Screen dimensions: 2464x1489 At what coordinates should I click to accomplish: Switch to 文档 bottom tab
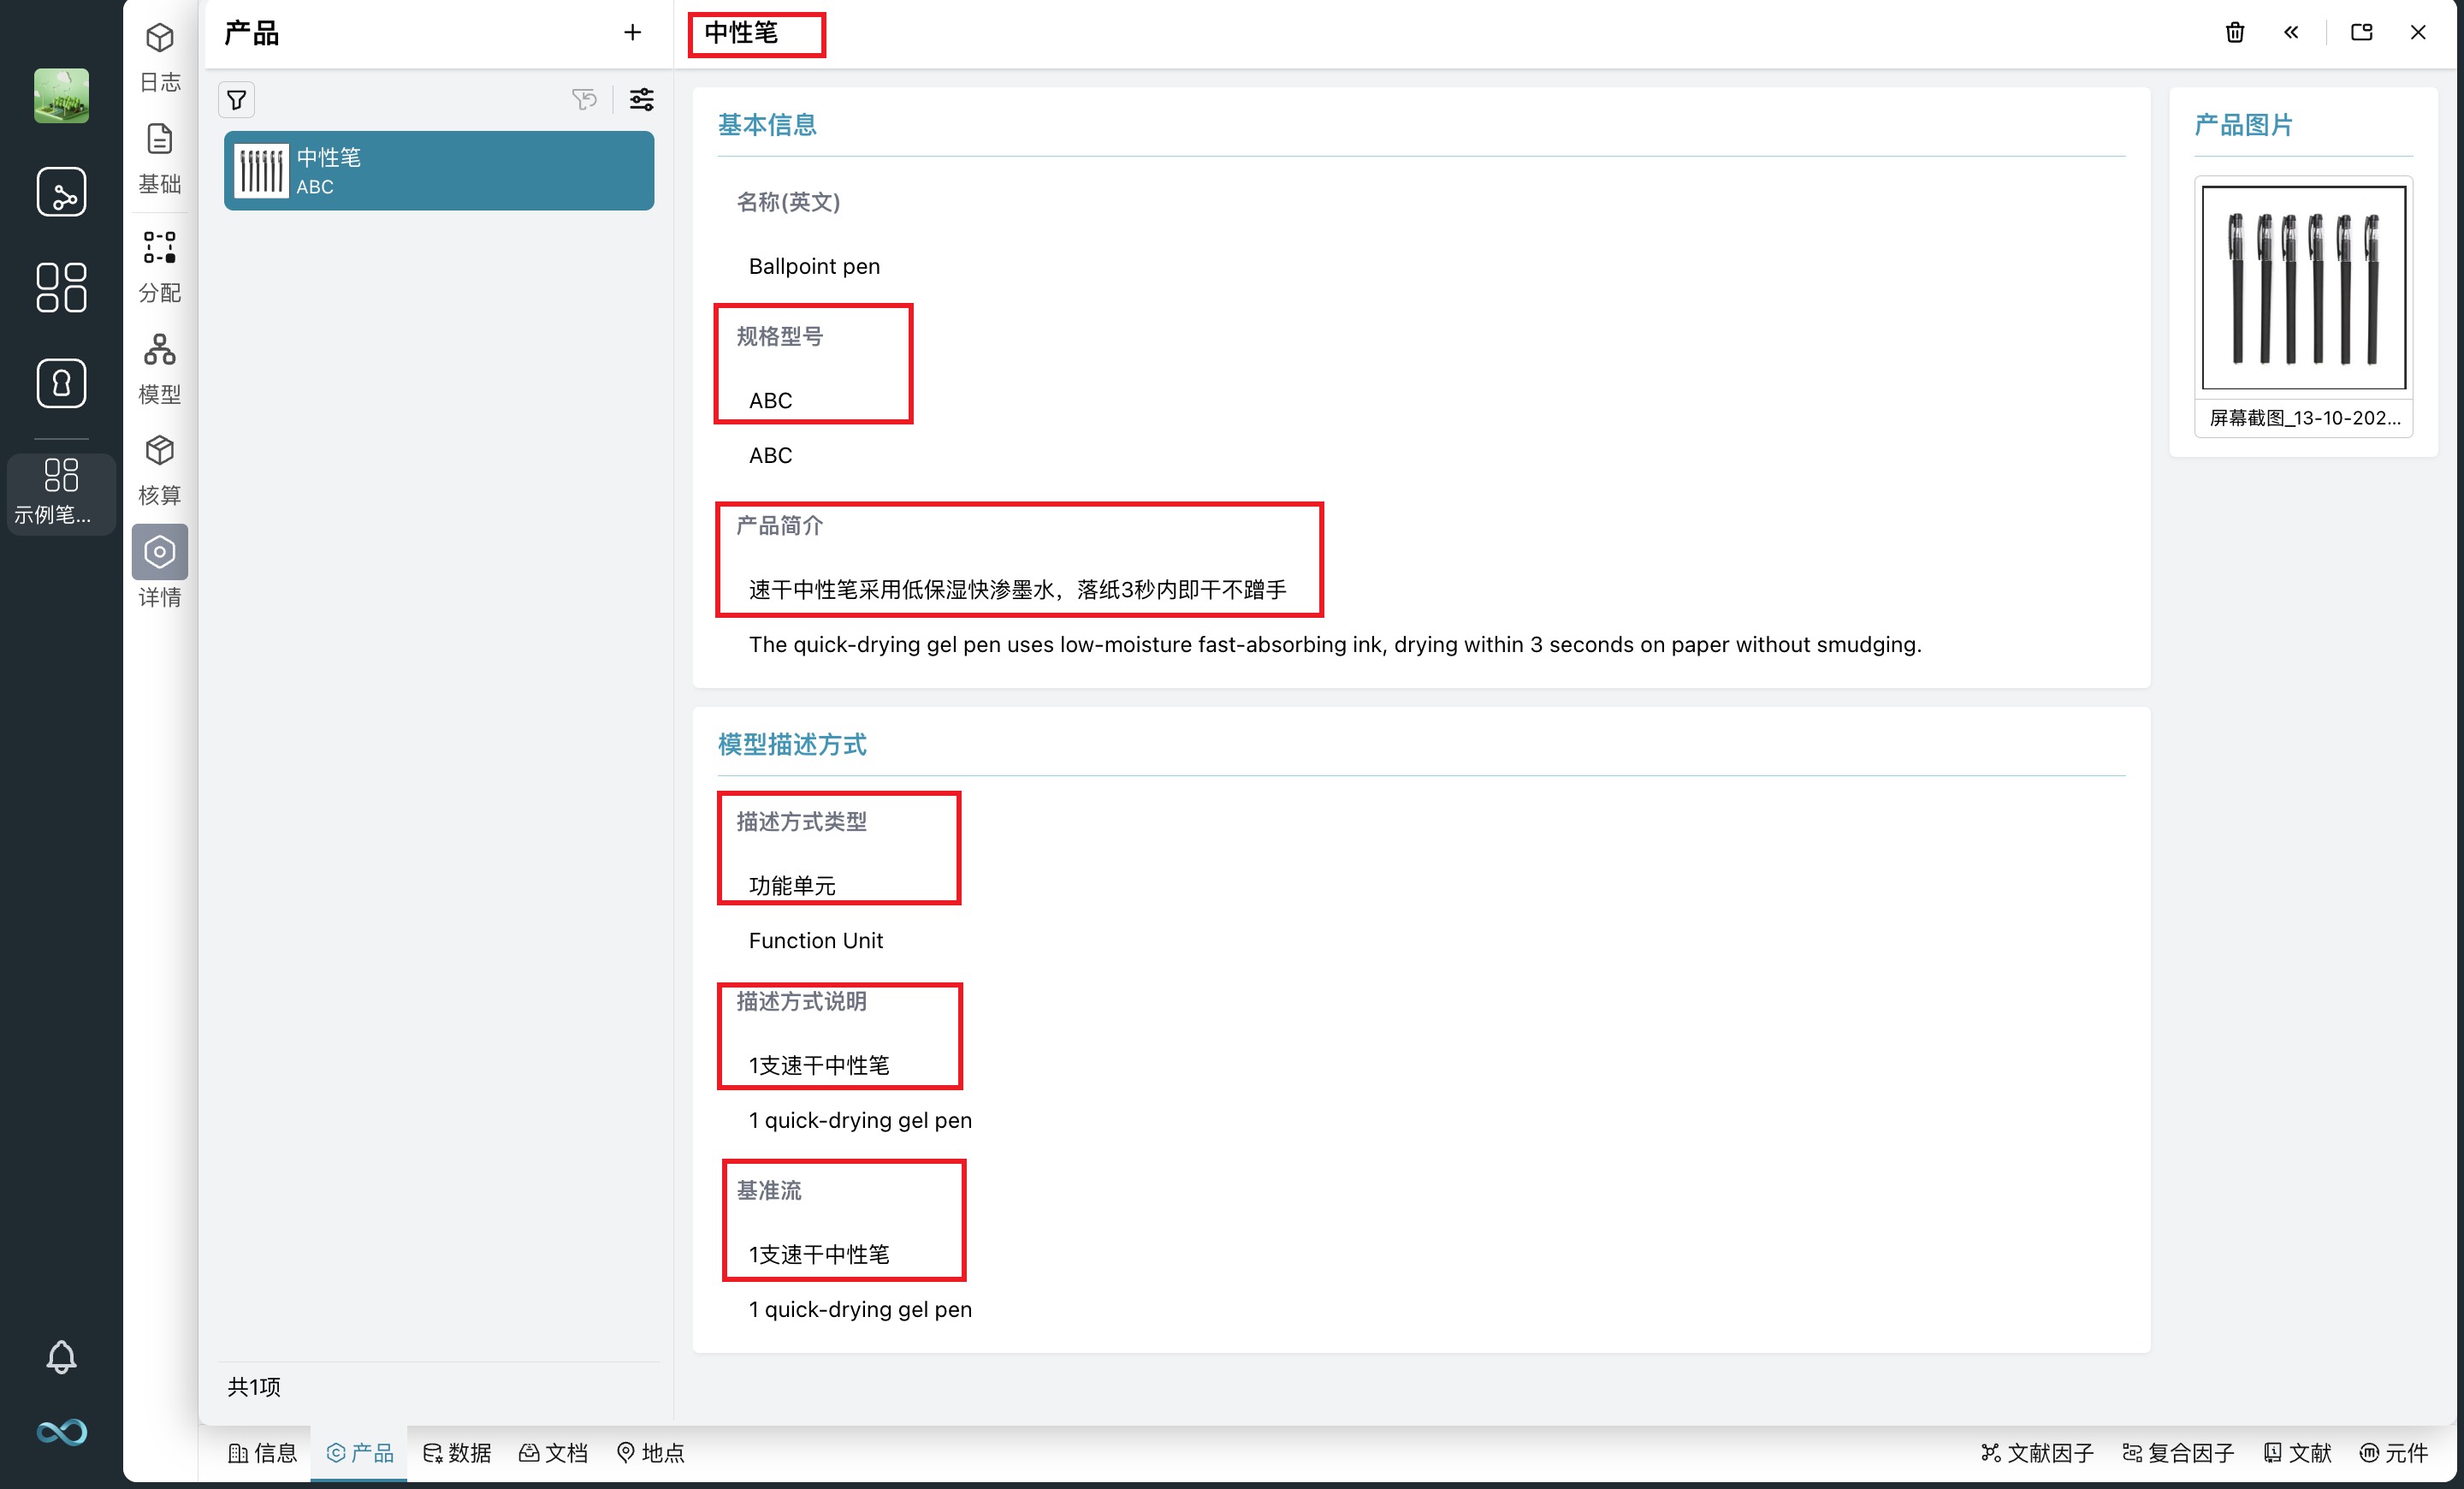click(553, 1453)
